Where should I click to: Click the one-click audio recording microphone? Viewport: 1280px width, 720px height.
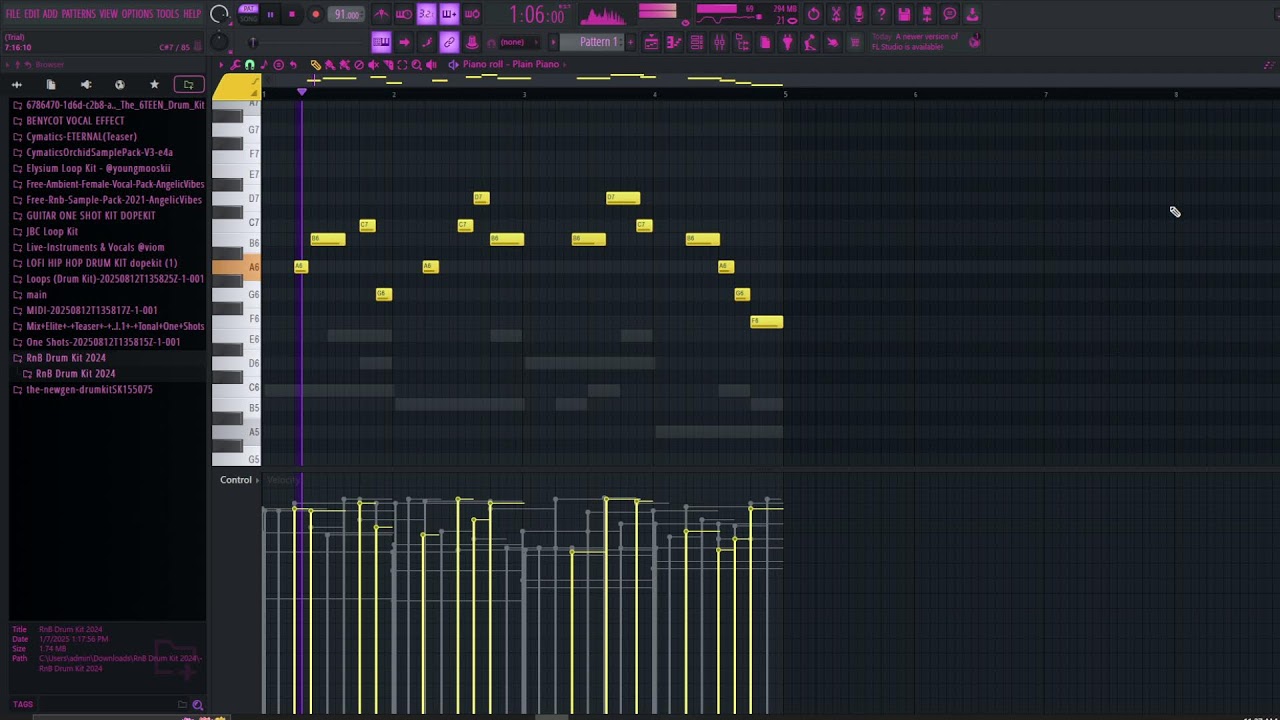(859, 14)
